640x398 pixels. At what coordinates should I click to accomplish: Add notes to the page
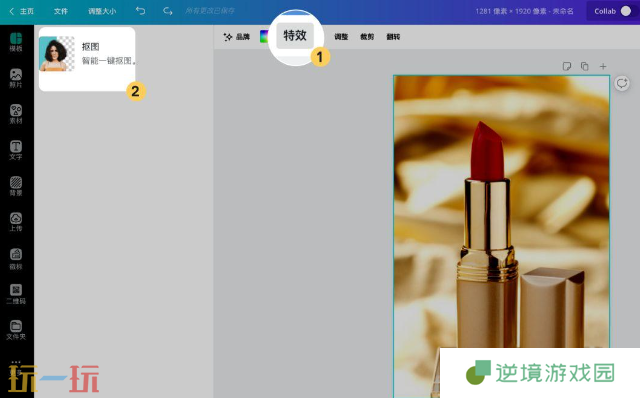[x=567, y=66]
